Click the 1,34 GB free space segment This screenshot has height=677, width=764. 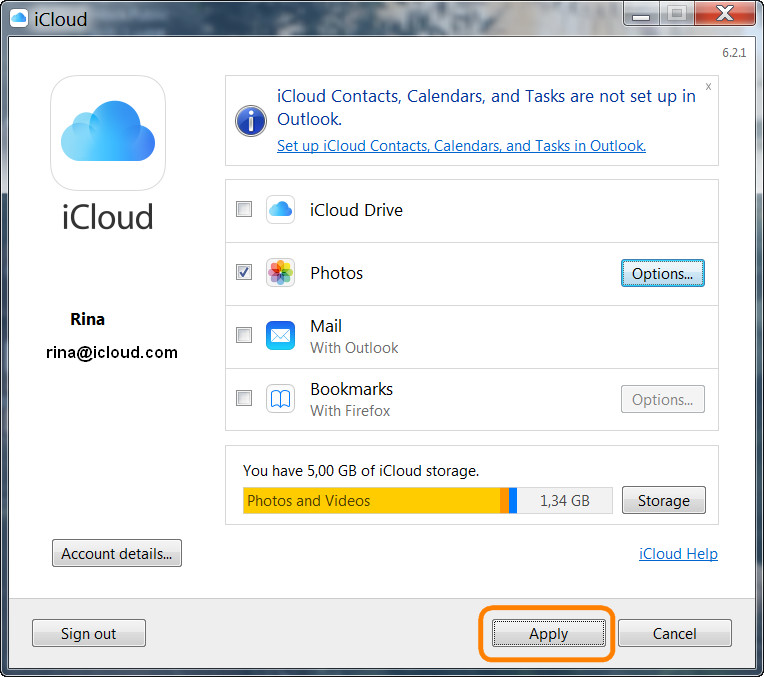pyautogui.click(x=565, y=501)
